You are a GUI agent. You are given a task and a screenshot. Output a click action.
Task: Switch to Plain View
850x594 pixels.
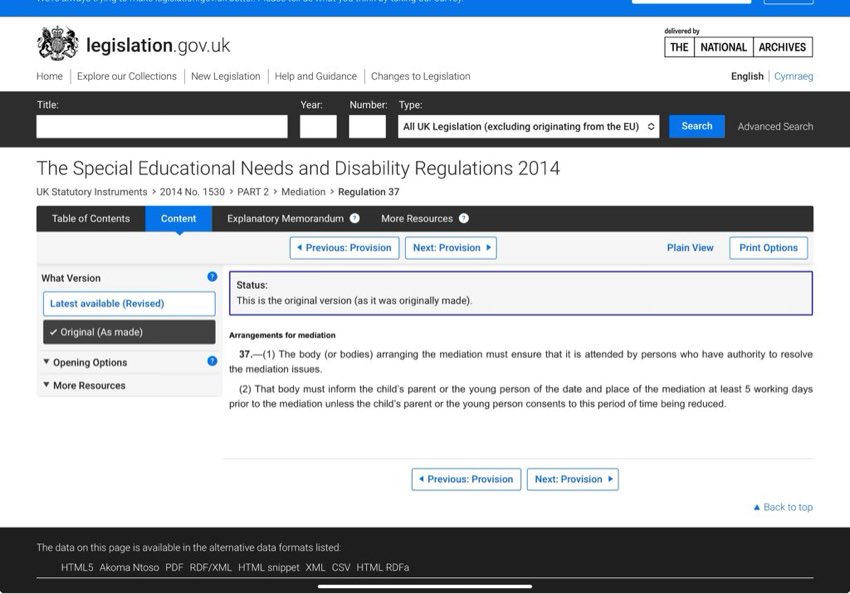click(690, 248)
